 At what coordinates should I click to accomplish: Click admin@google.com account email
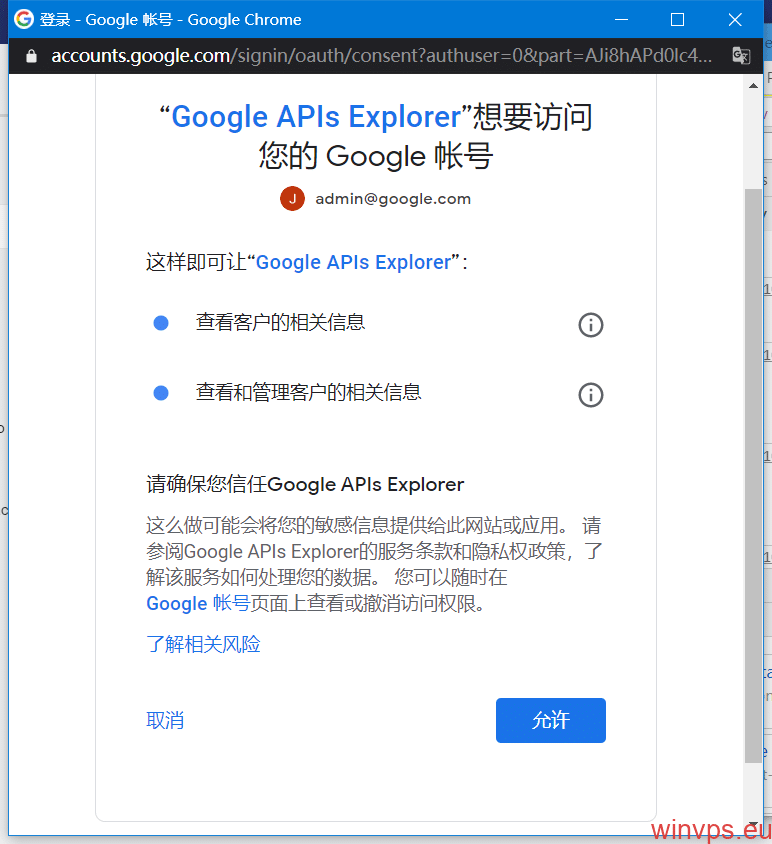pos(393,199)
